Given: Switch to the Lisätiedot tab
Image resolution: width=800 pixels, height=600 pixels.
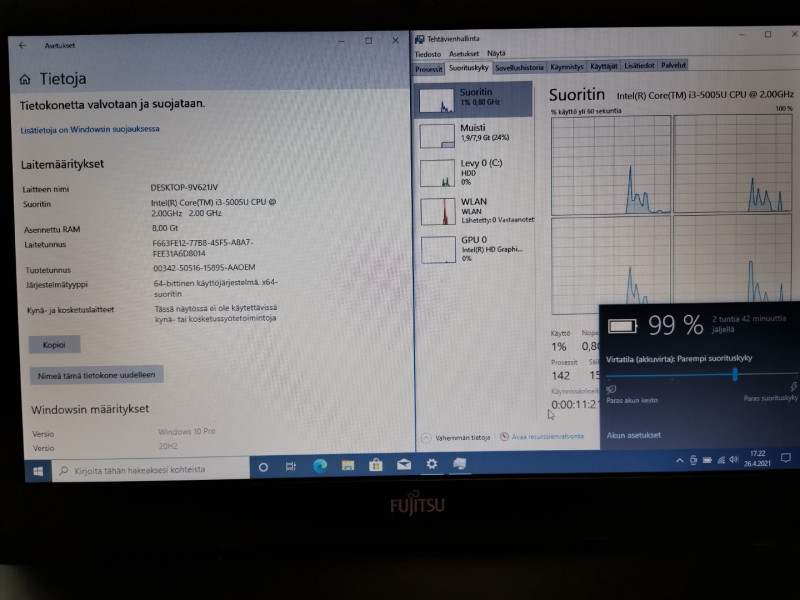Looking at the screenshot, I should click(639, 66).
